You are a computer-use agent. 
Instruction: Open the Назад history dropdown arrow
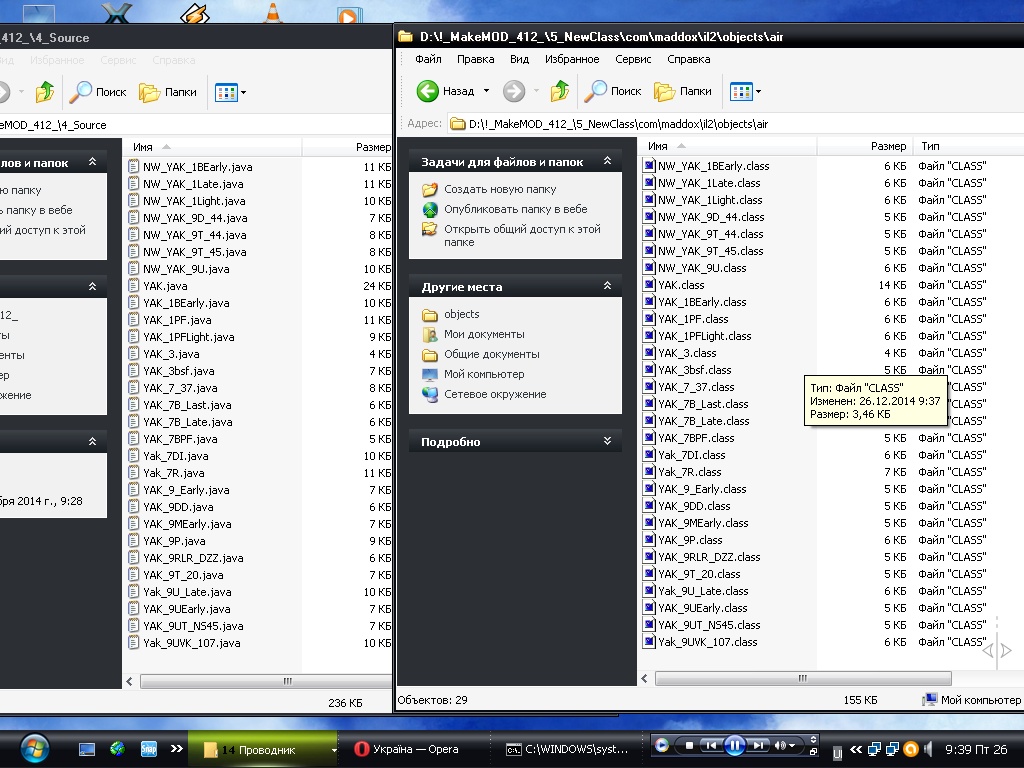(x=486, y=91)
